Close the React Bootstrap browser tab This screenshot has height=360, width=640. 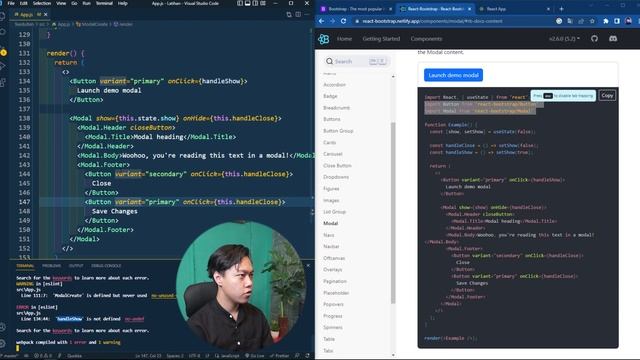469,9
